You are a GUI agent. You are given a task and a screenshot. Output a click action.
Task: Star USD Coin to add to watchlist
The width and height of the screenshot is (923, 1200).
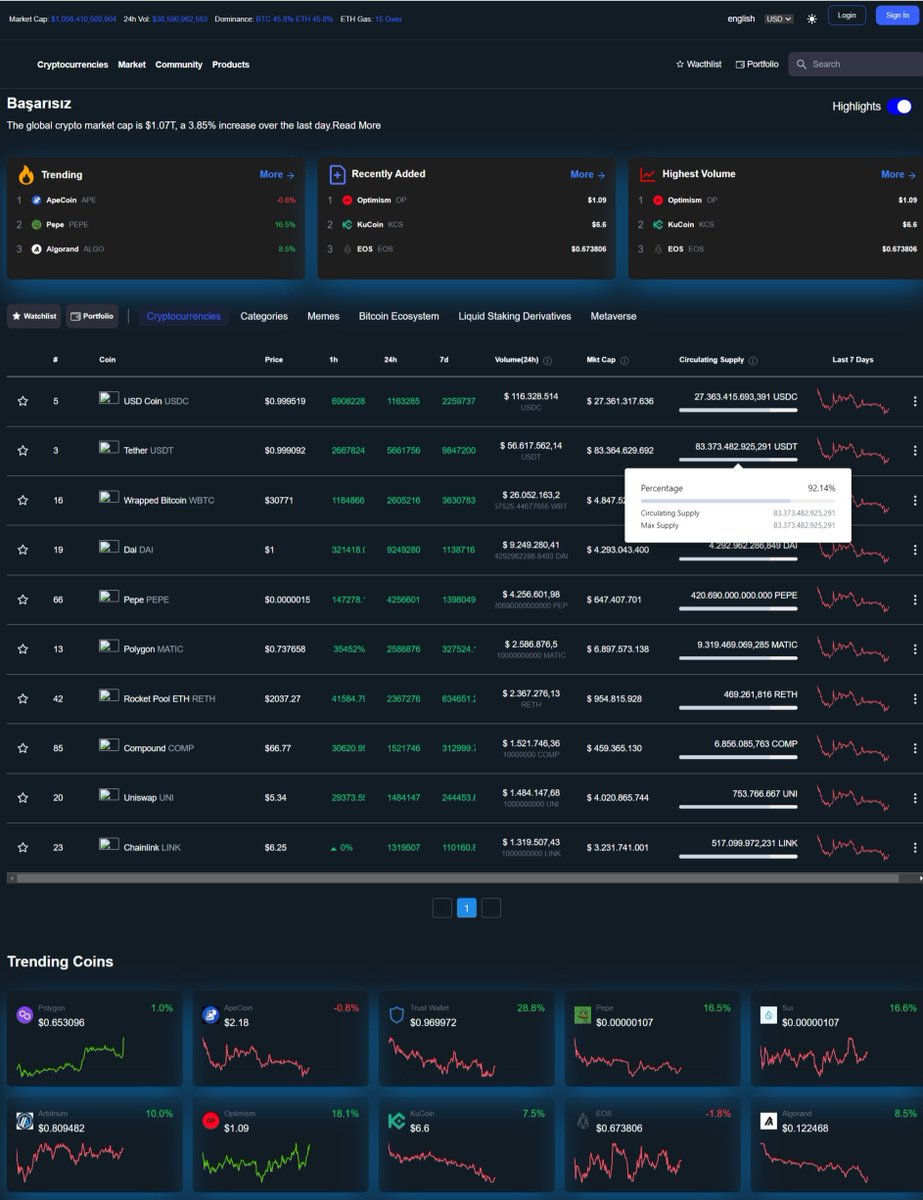coord(23,401)
